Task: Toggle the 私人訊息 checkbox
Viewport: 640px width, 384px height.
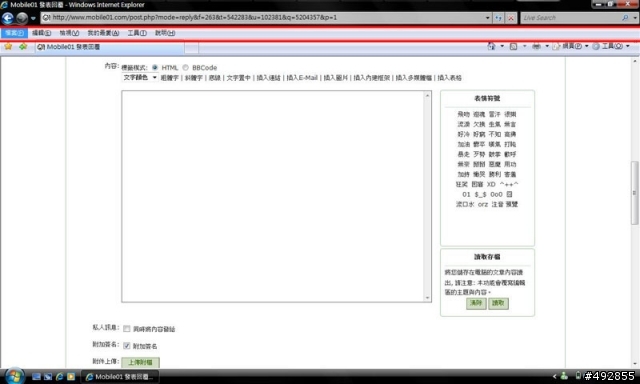Action: 127,329
